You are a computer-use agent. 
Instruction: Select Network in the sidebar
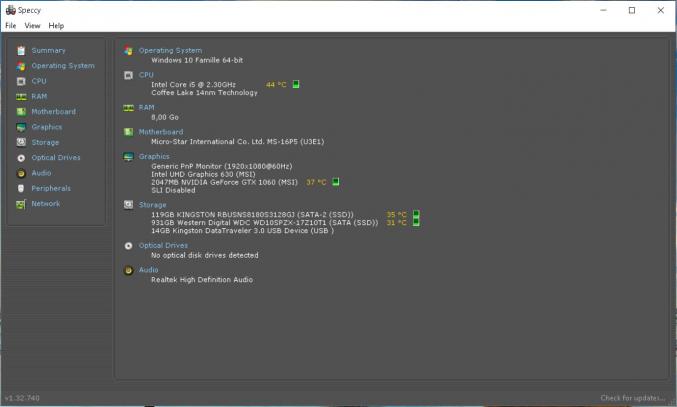coord(46,203)
